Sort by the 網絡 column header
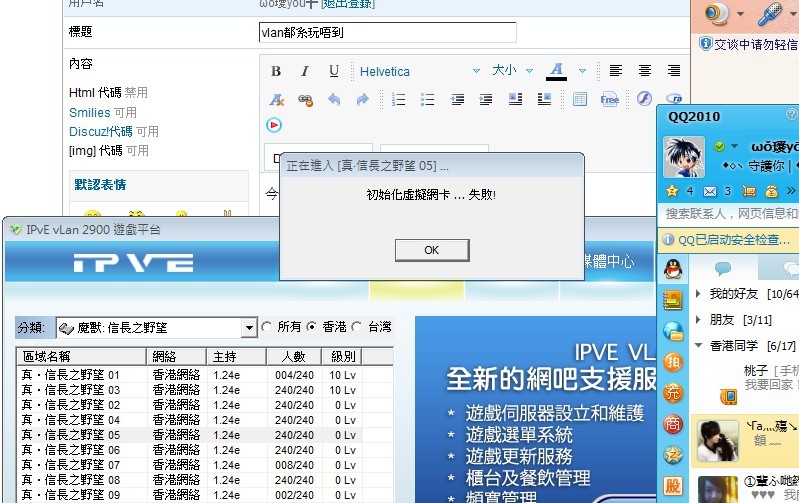 (177, 357)
